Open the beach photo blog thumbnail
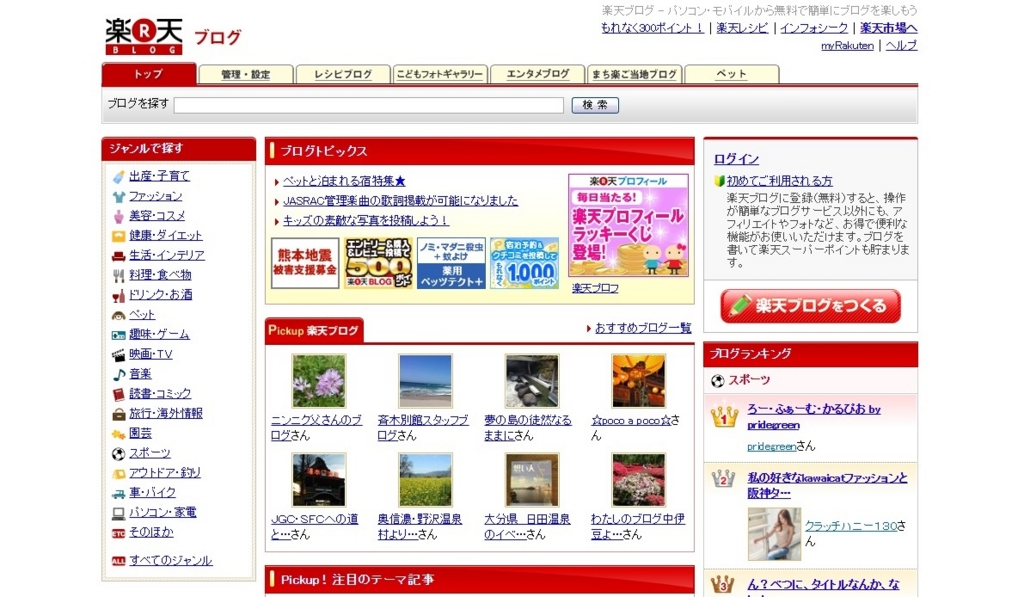This screenshot has height=597, width=1024. (x=425, y=381)
